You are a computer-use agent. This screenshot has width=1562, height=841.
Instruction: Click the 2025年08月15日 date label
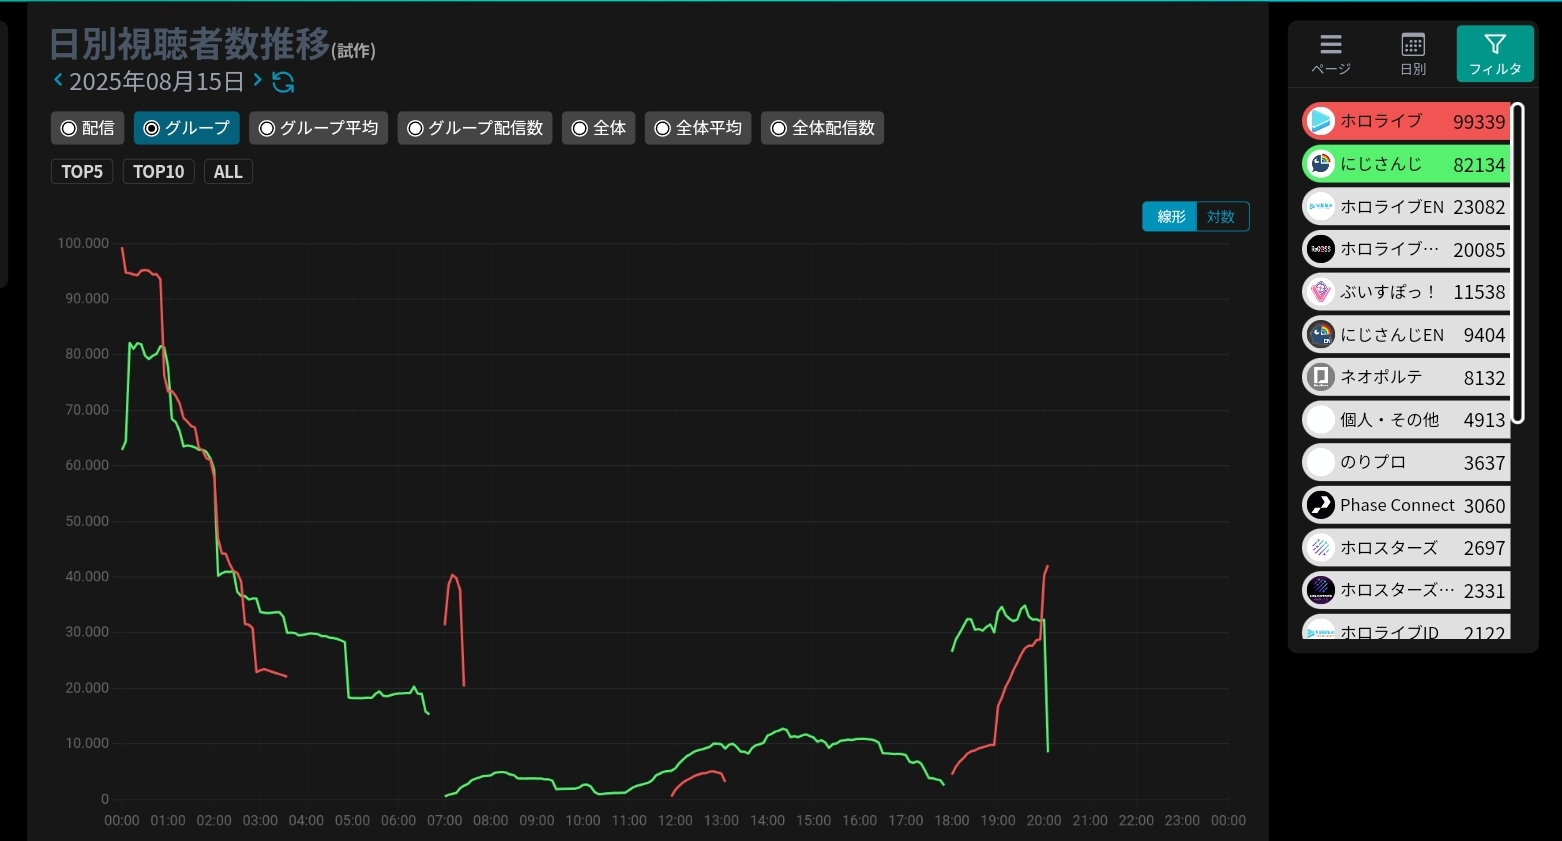(156, 82)
